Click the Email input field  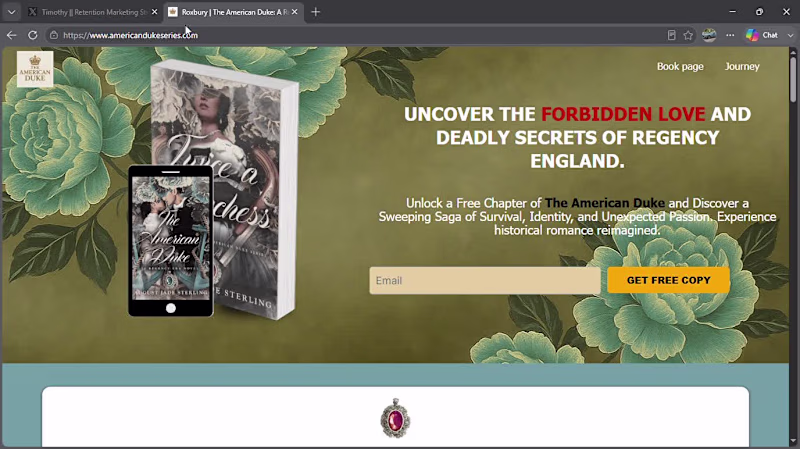[x=485, y=280]
